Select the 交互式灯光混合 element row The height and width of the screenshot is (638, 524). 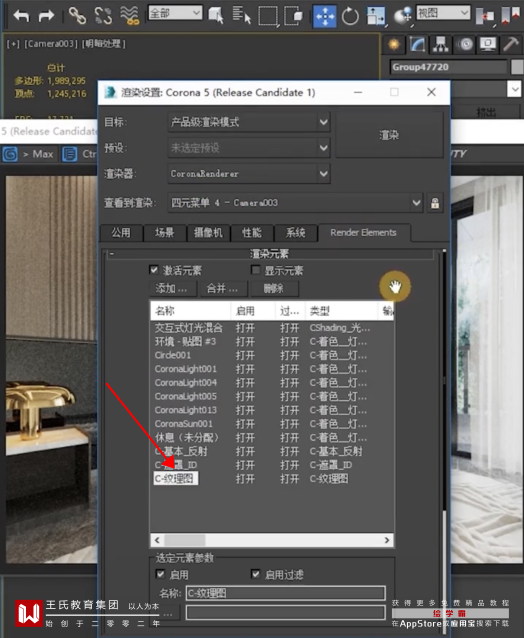[272, 328]
